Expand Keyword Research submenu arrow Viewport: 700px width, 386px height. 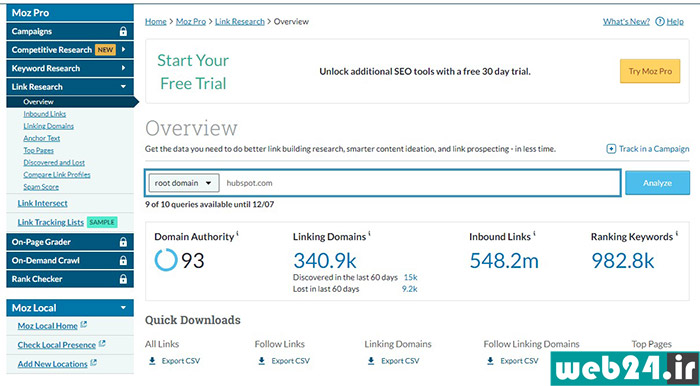(124, 68)
